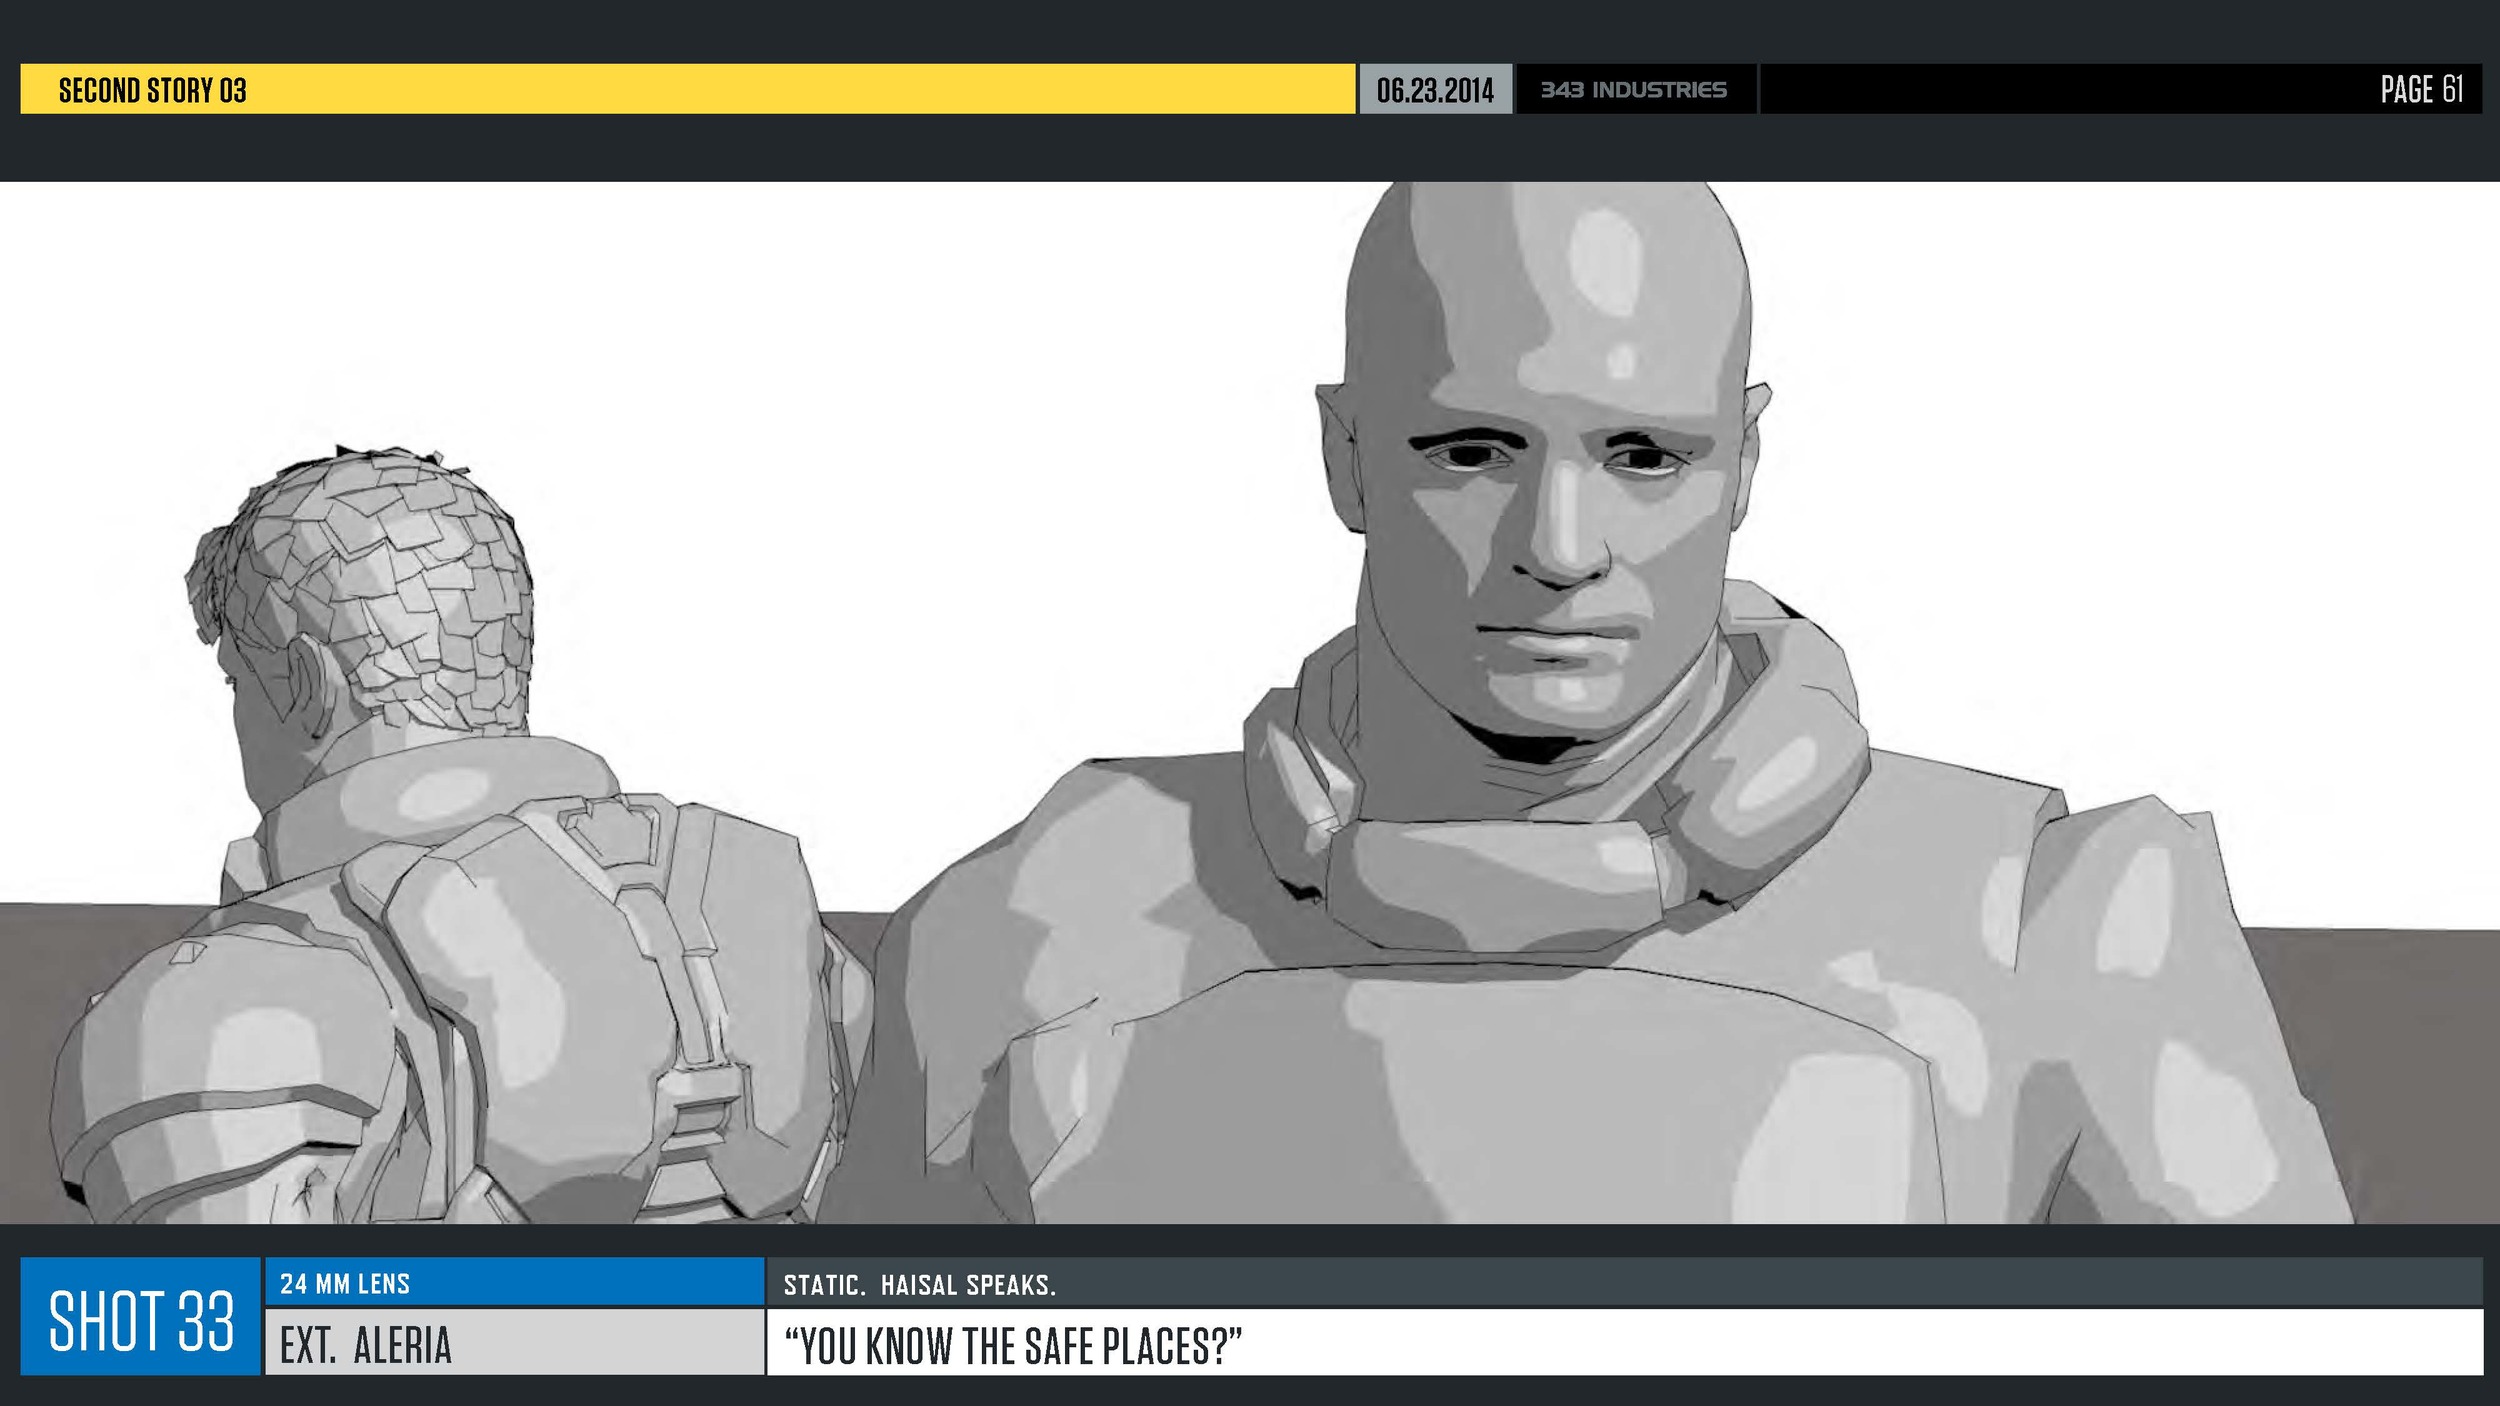Click the "SECOND STORY 03" title text
The width and height of the screenshot is (2500, 1406).
pos(152,90)
